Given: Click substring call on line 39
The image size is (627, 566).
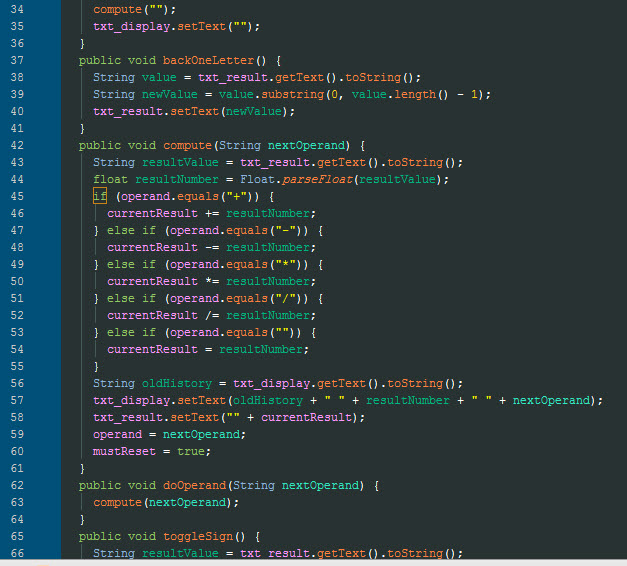Looking at the screenshot, I should click(293, 94).
